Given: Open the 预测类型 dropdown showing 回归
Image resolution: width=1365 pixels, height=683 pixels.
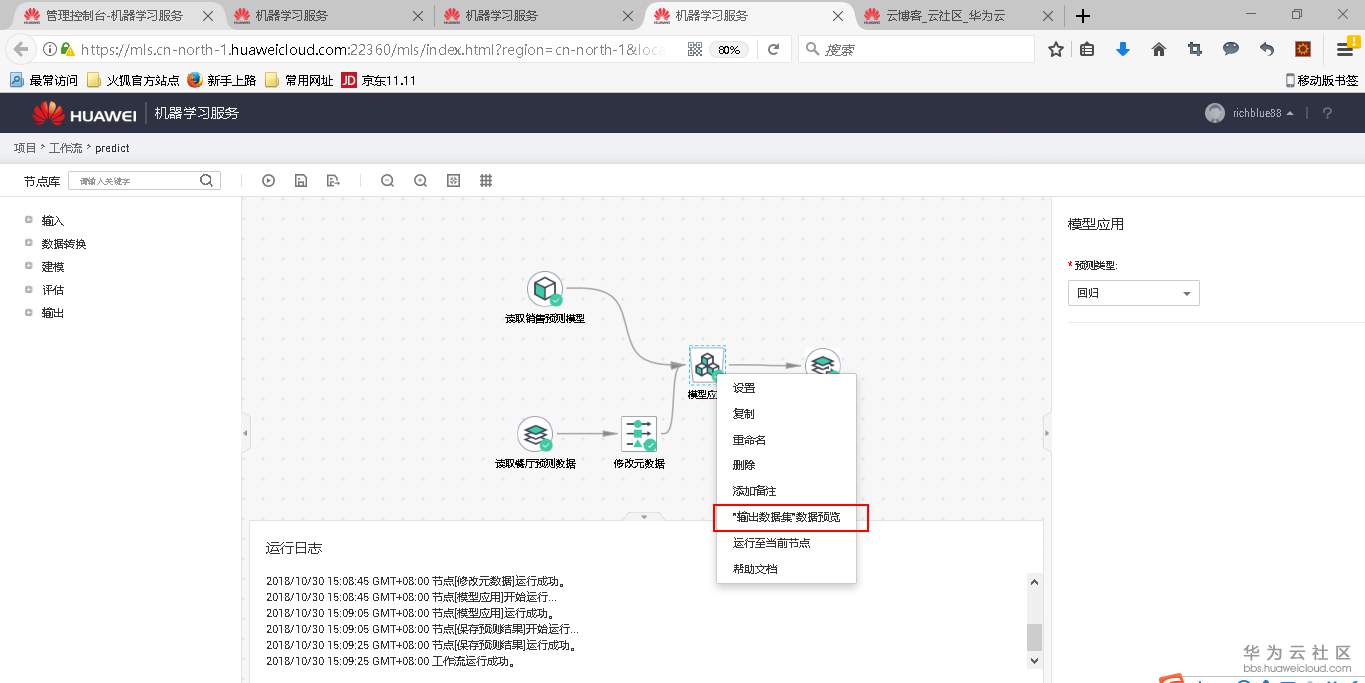Looking at the screenshot, I should (1133, 293).
